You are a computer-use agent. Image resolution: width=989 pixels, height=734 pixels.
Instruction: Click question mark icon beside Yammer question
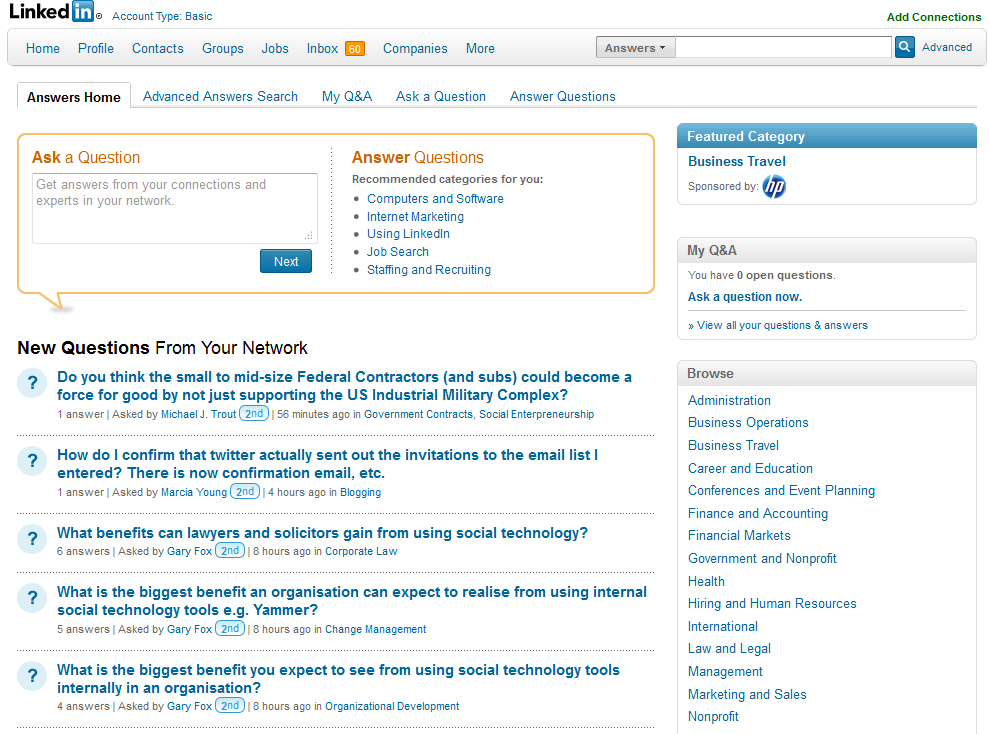pyautogui.click(x=32, y=598)
